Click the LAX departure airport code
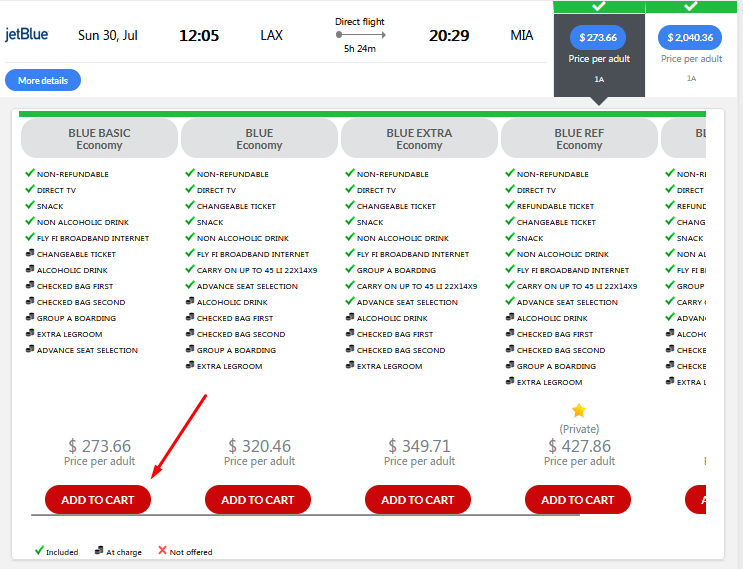 point(272,36)
